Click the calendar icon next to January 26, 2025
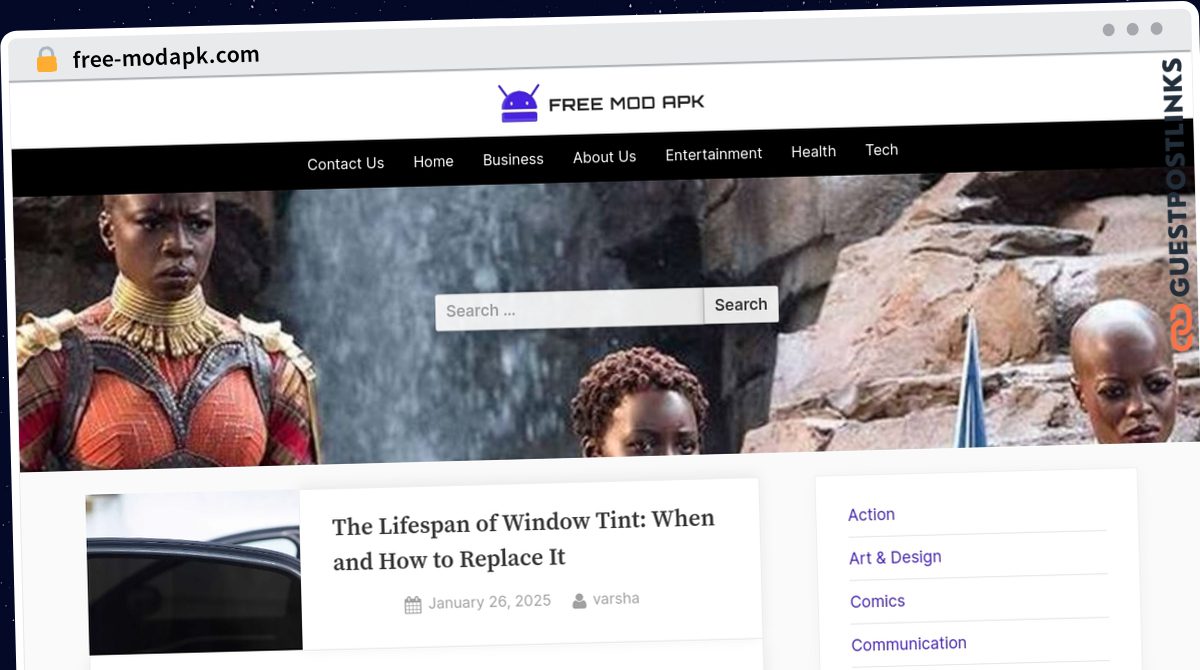Image resolution: width=1200 pixels, height=670 pixels. tap(413, 604)
